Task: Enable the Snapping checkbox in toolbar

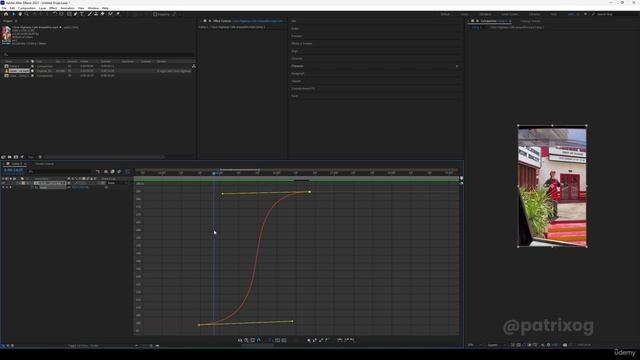Action: (155, 14)
